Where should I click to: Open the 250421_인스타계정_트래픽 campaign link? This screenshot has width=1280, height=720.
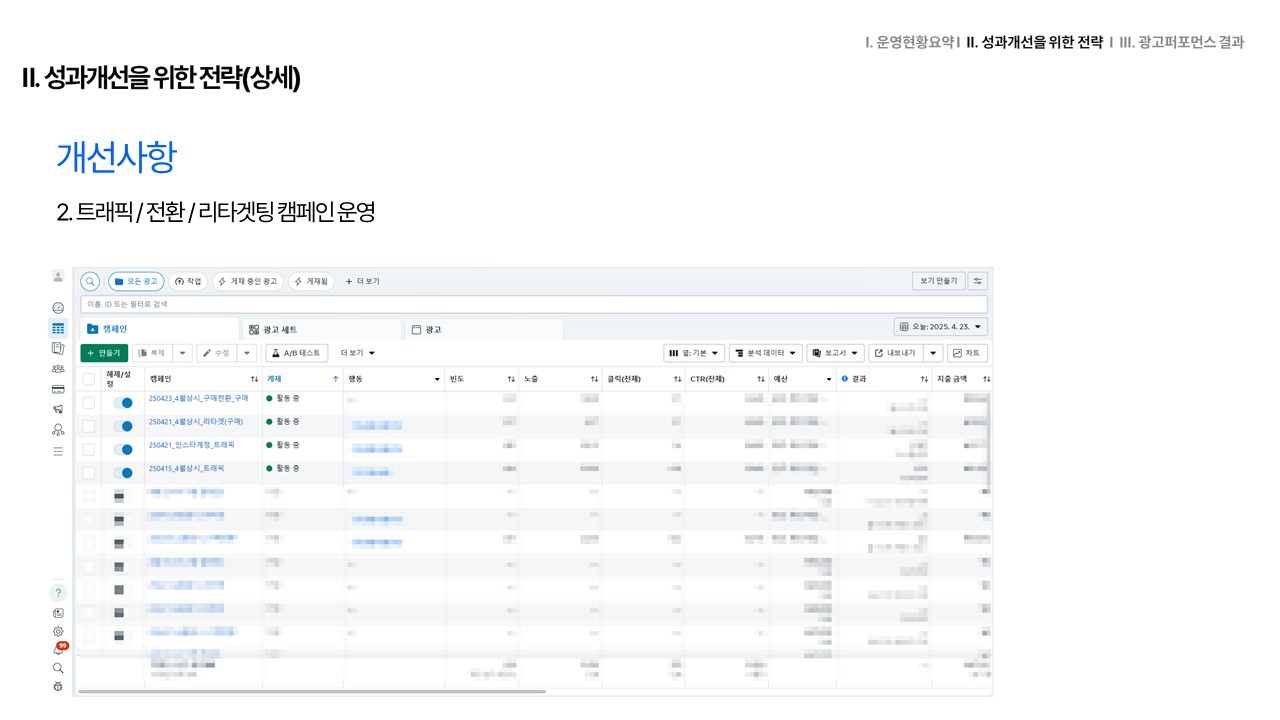(x=191, y=445)
